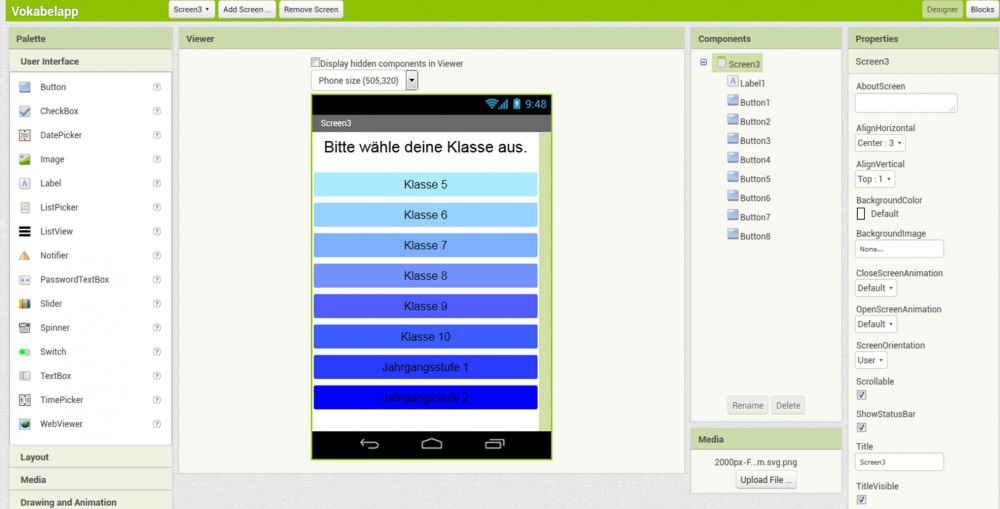
Task: Click the Upload File button
Action: (x=768, y=480)
